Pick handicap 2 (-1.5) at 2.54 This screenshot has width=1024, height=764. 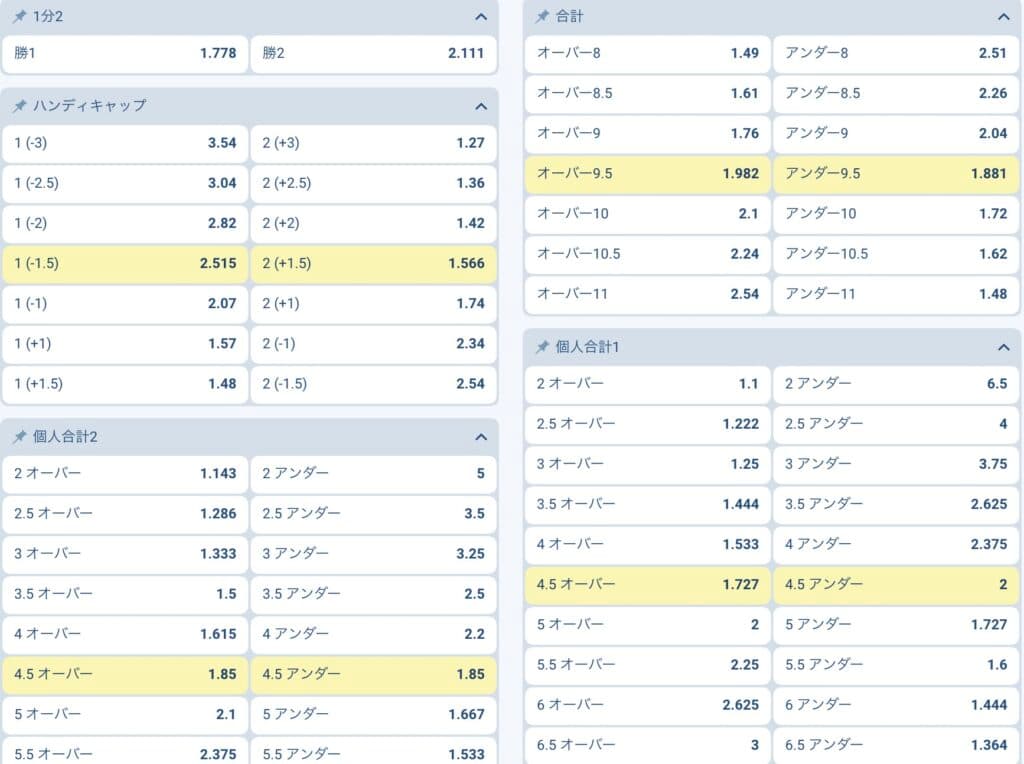pyautogui.click(x=373, y=383)
